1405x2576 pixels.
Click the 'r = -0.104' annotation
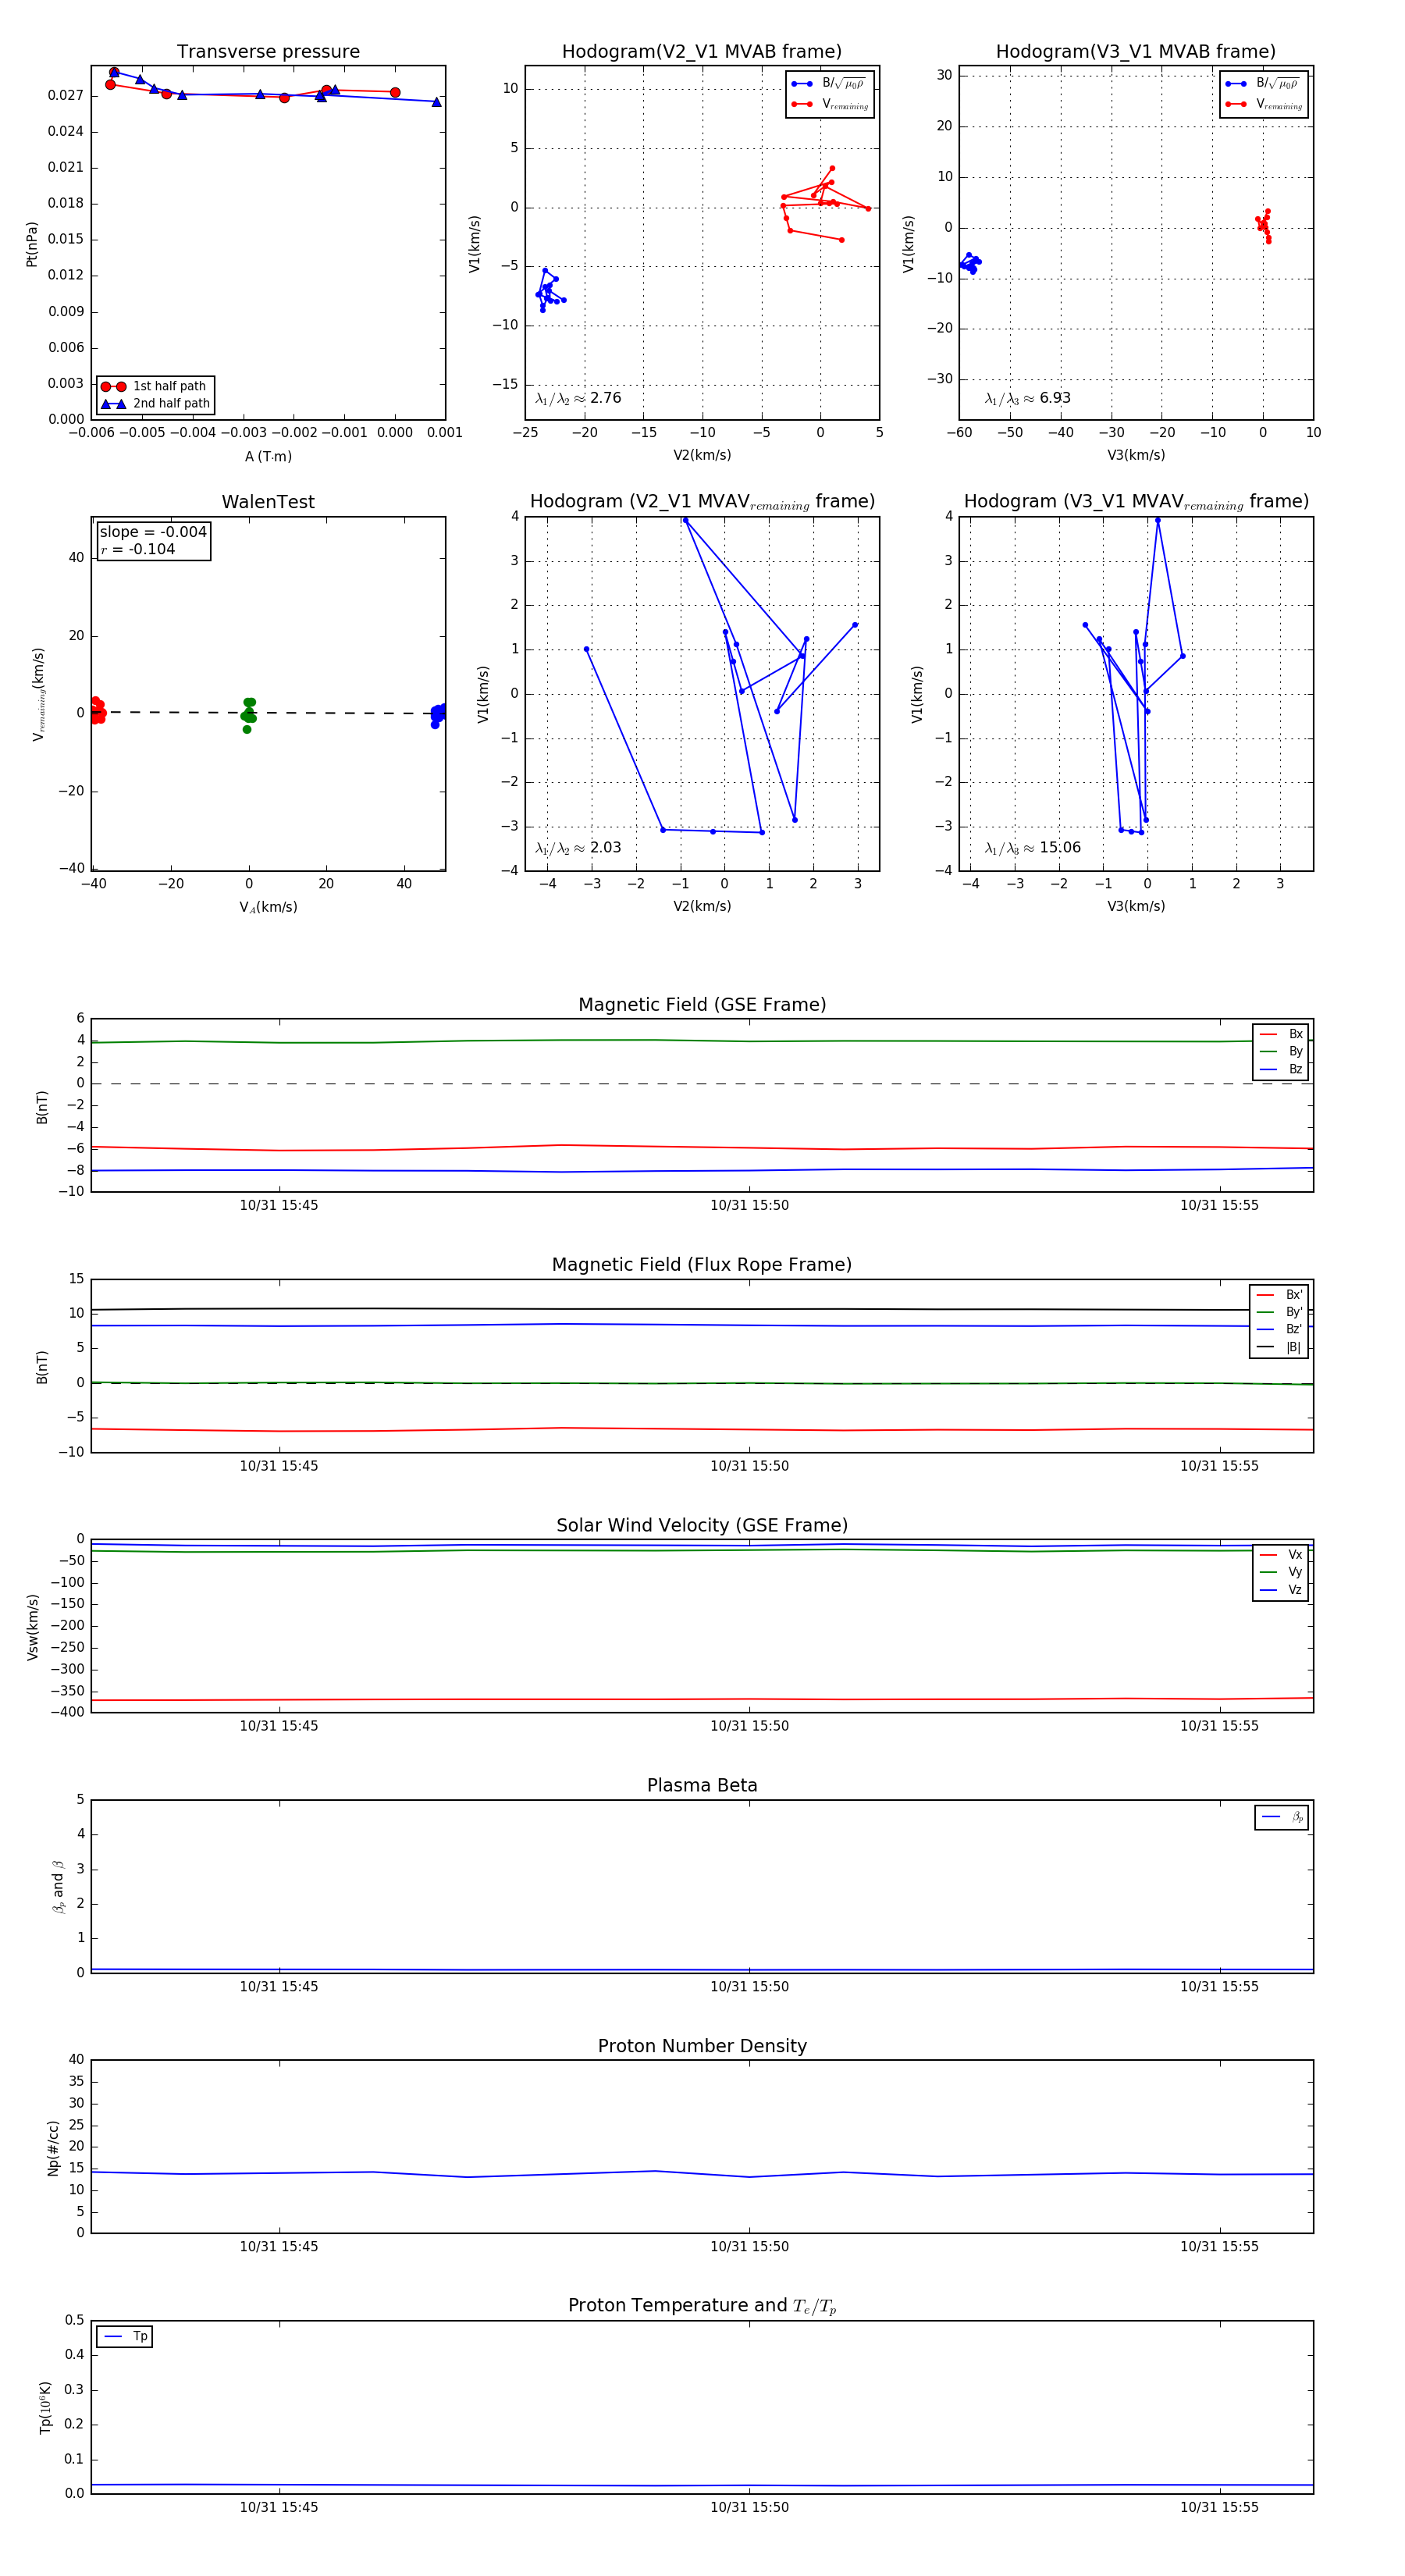pos(138,549)
